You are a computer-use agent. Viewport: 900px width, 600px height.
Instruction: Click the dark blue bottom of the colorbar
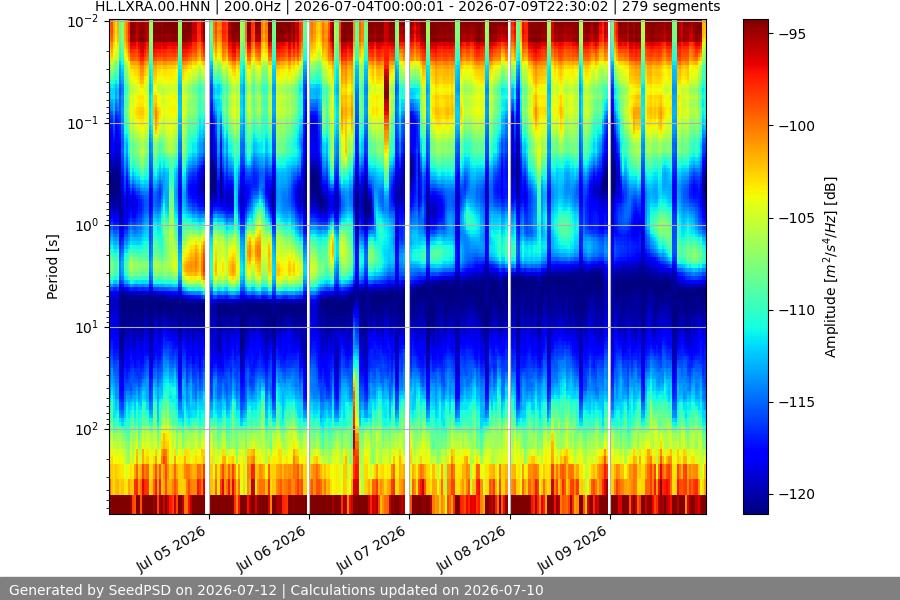coord(755,506)
